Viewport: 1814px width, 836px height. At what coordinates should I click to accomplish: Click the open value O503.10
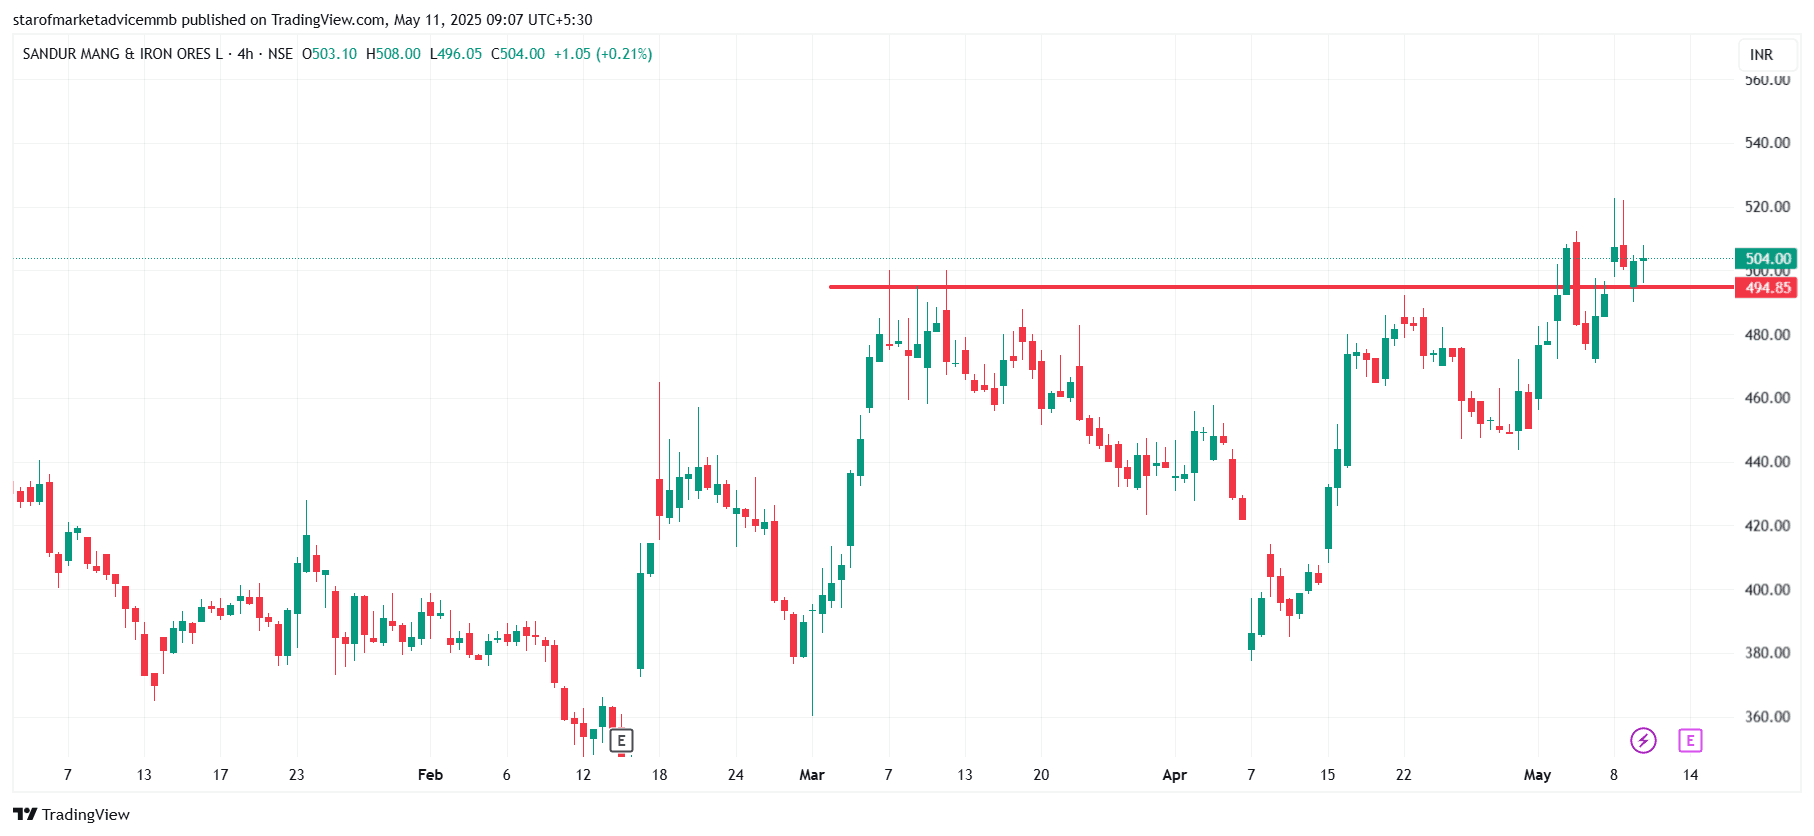tap(329, 54)
